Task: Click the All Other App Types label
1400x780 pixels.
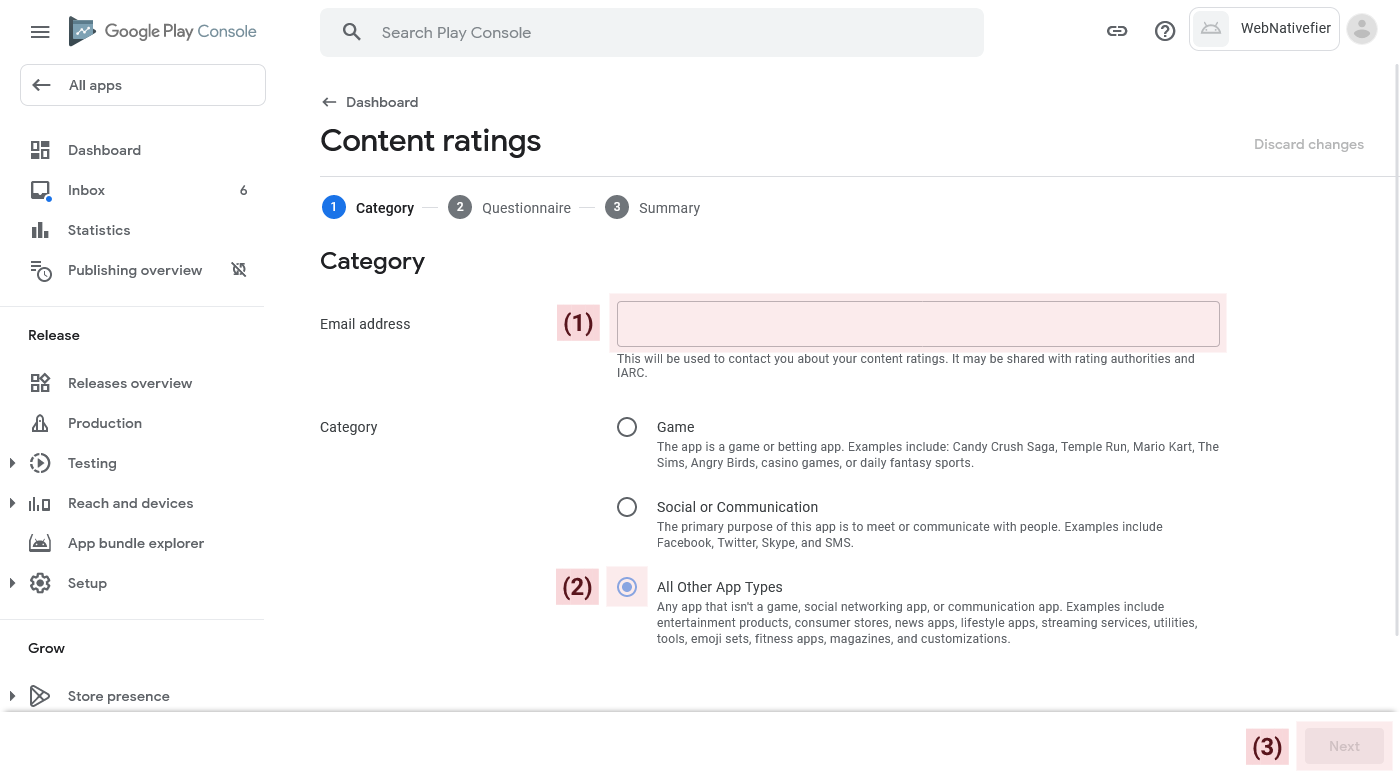Action: (719, 587)
